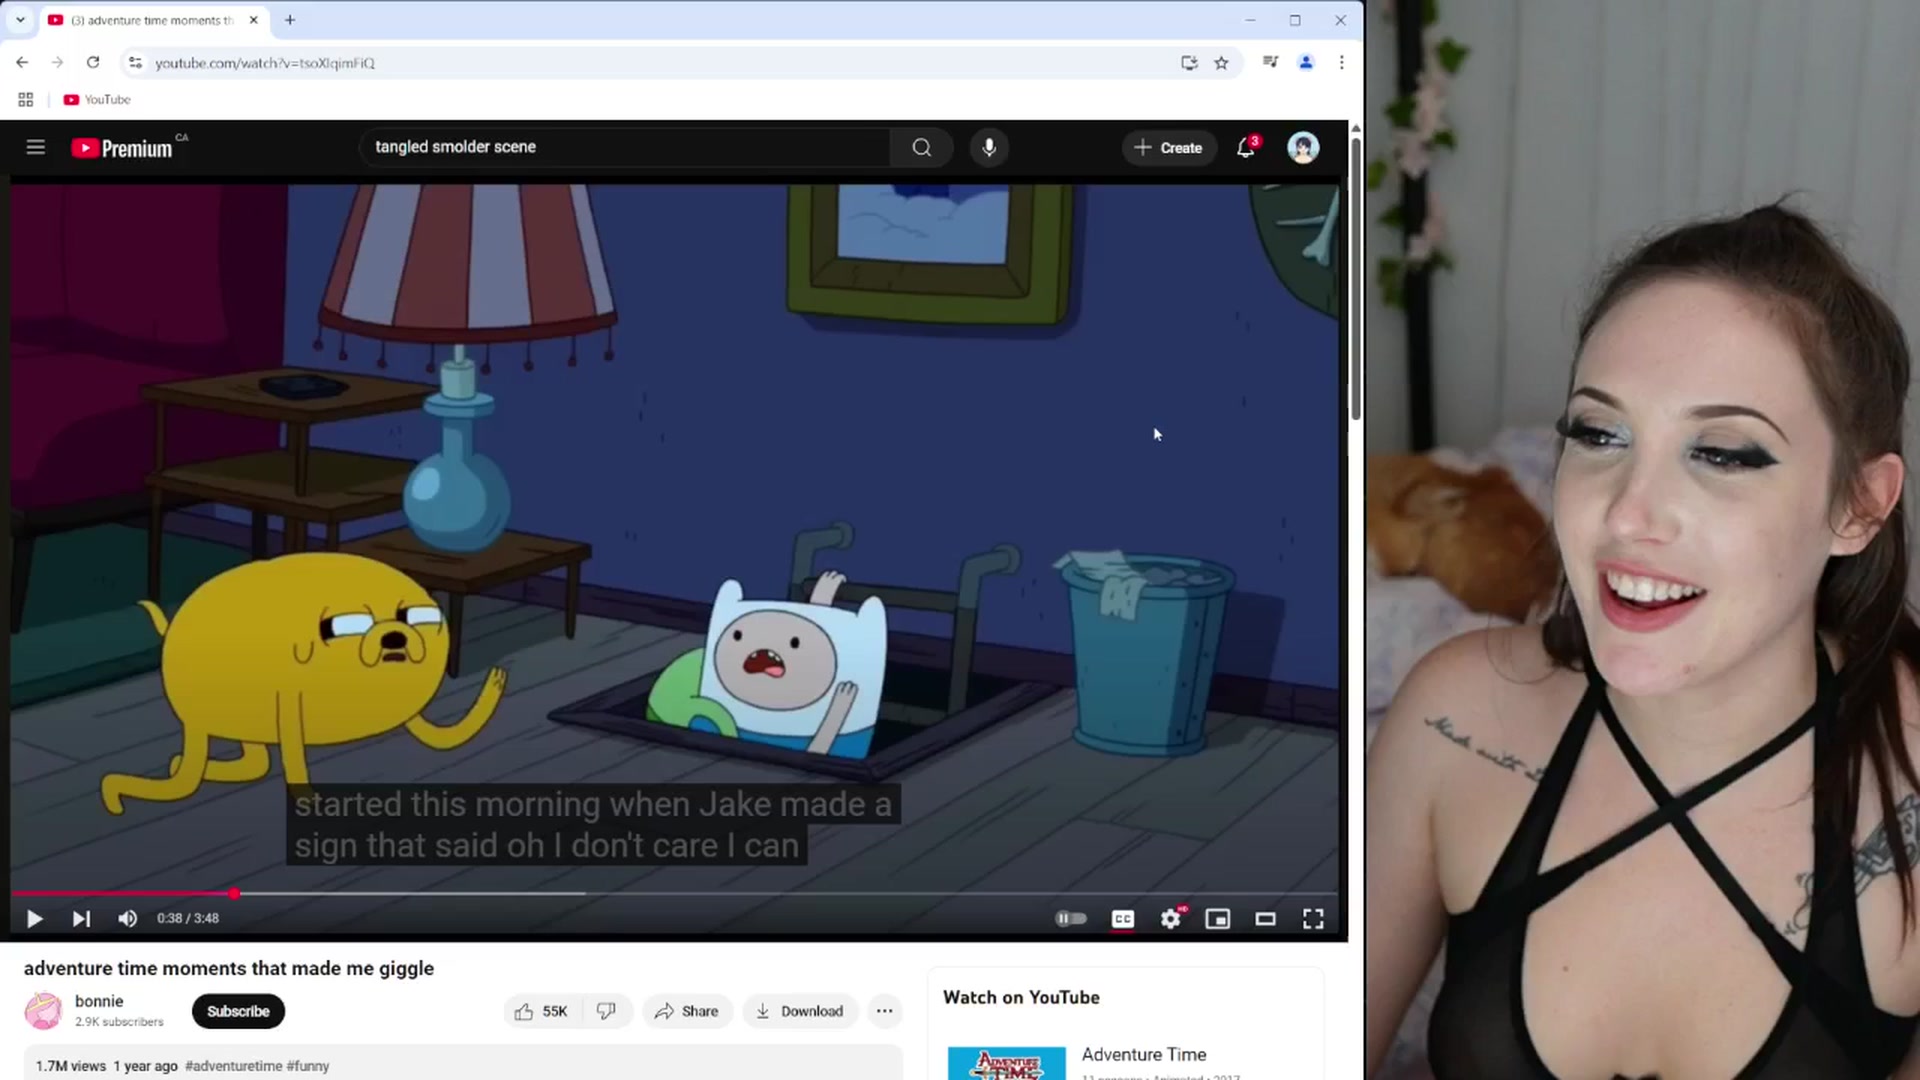The height and width of the screenshot is (1080, 1920).
Task: Click the search magnifier button
Action: pos(921,148)
